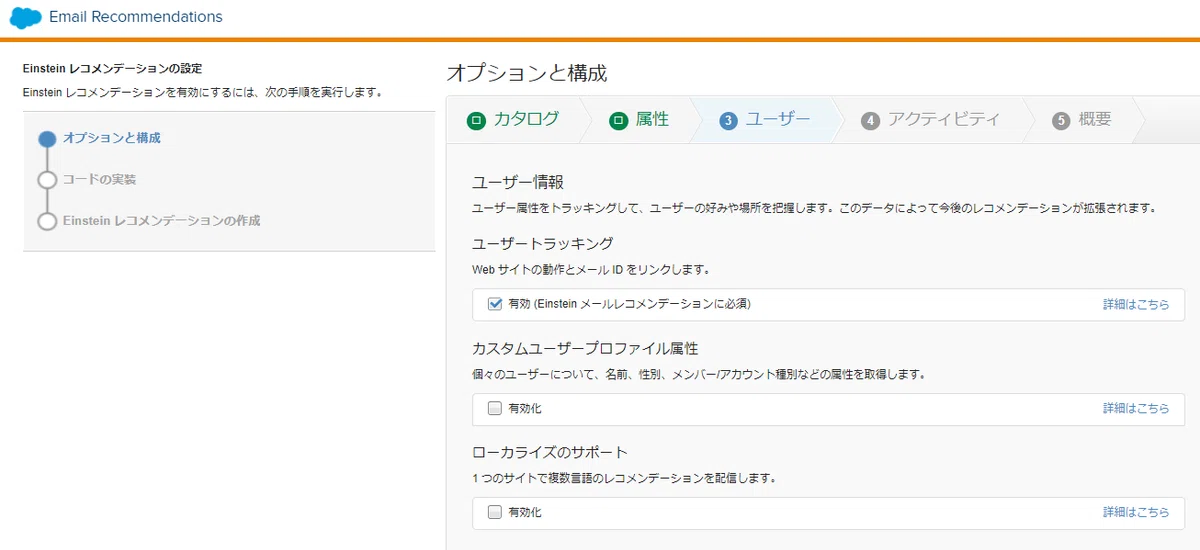The image size is (1200, 550).
Task: Click the Email Recommendations header title
Action: (x=136, y=17)
